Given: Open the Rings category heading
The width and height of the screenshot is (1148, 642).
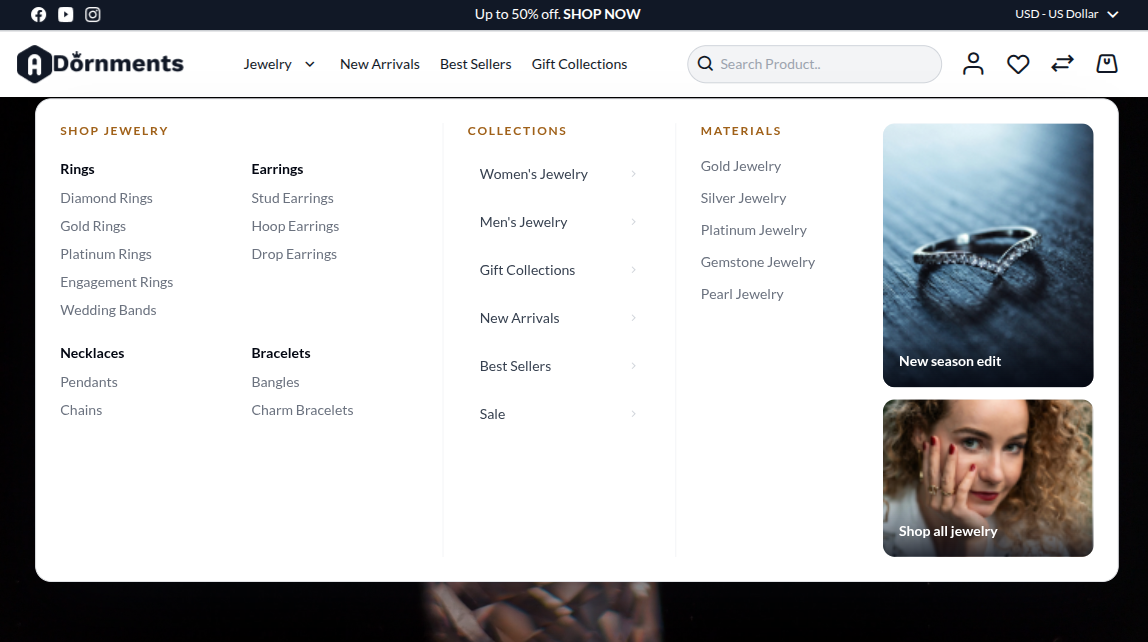Looking at the screenshot, I should (x=78, y=169).
